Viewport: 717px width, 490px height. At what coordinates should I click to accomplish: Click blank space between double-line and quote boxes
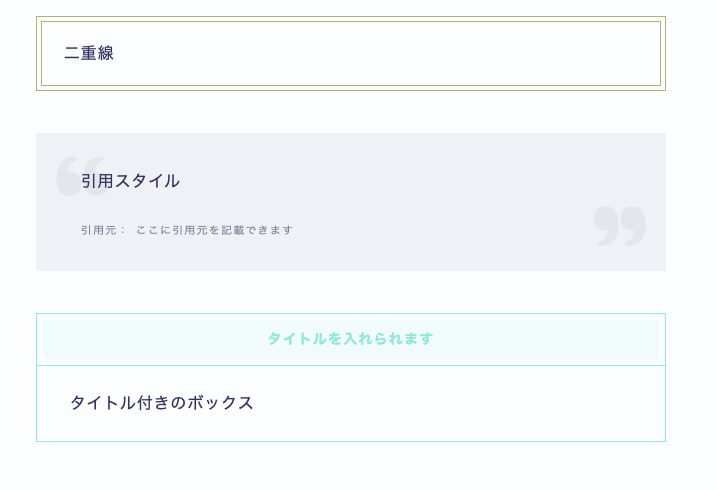point(351,112)
